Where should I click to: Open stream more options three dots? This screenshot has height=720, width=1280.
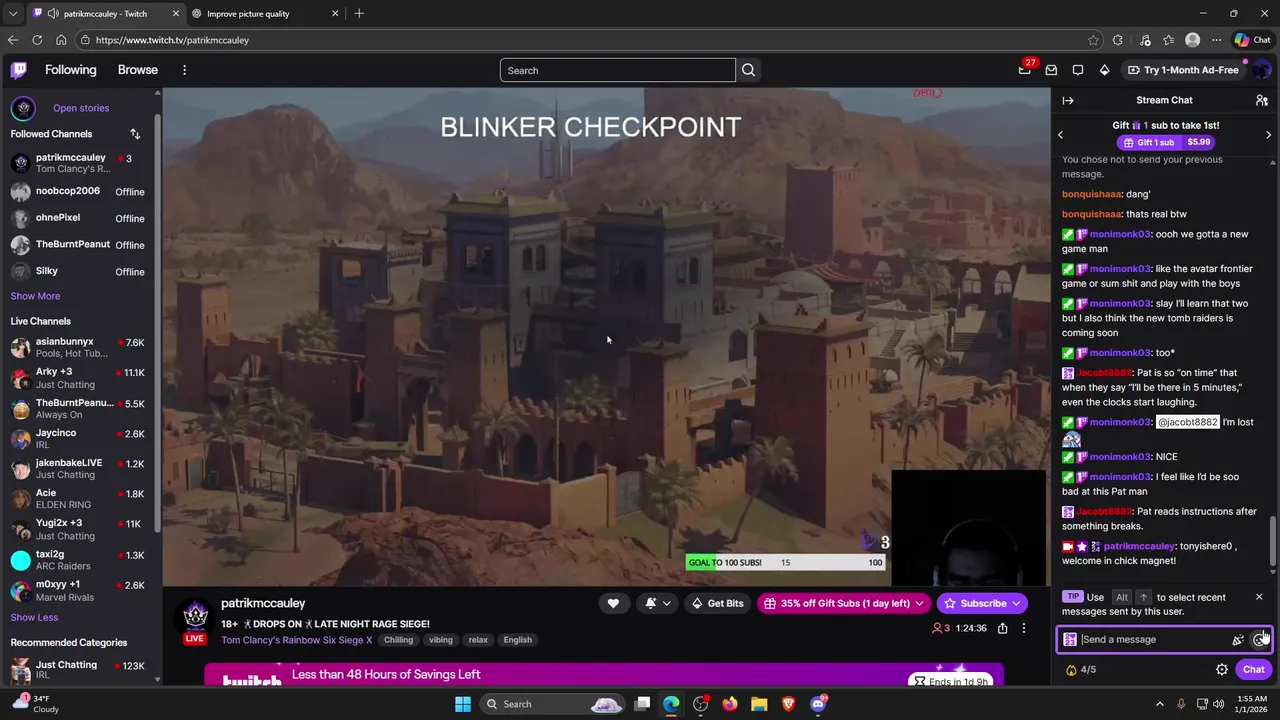tap(1023, 628)
